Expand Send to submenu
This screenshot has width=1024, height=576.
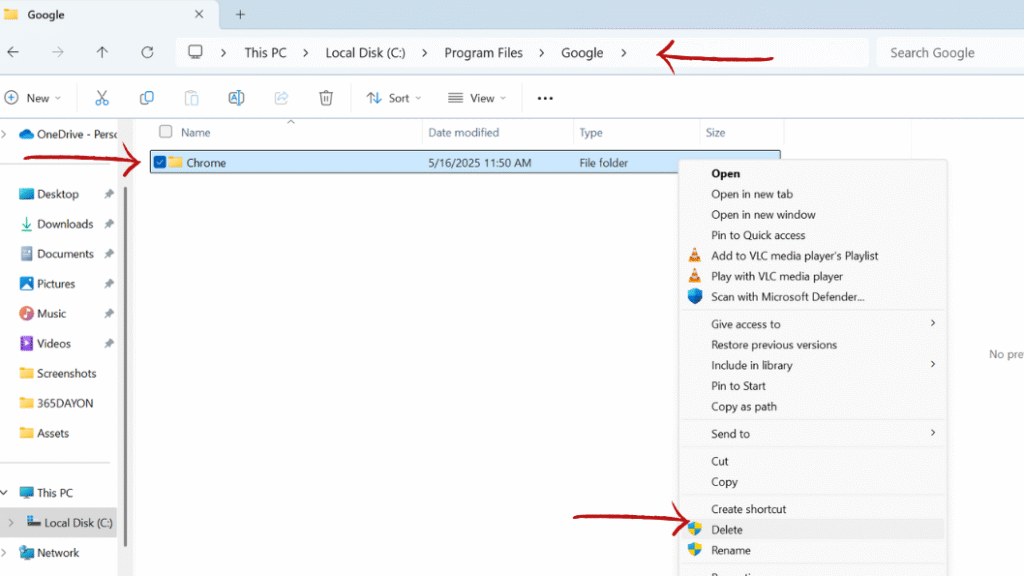(933, 433)
